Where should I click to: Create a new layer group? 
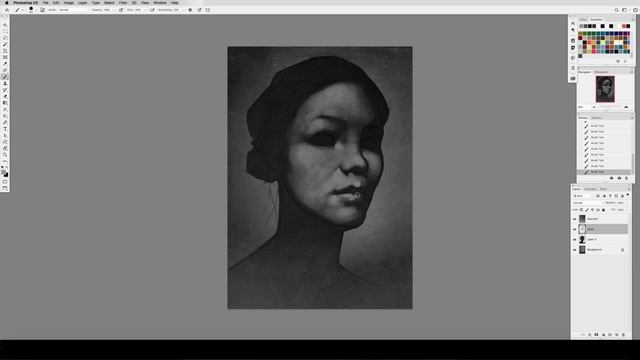610,335
